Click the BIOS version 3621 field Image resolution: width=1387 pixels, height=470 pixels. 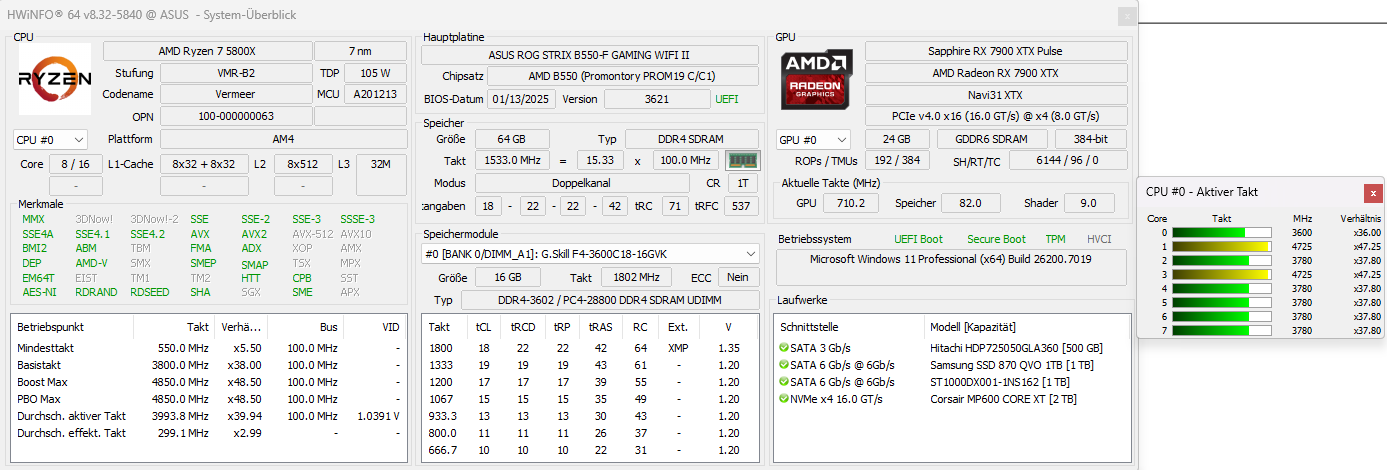click(657, 99)
